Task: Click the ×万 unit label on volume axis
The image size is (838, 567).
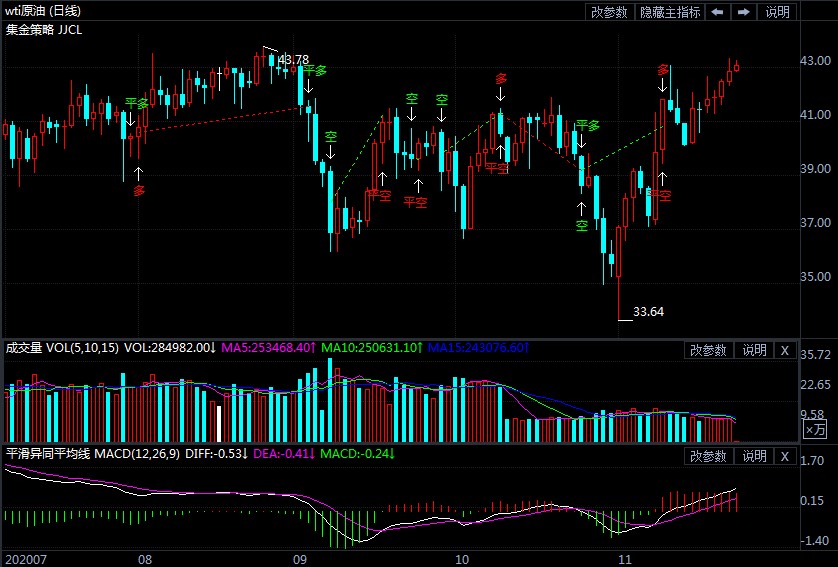Action: [815, 430]
